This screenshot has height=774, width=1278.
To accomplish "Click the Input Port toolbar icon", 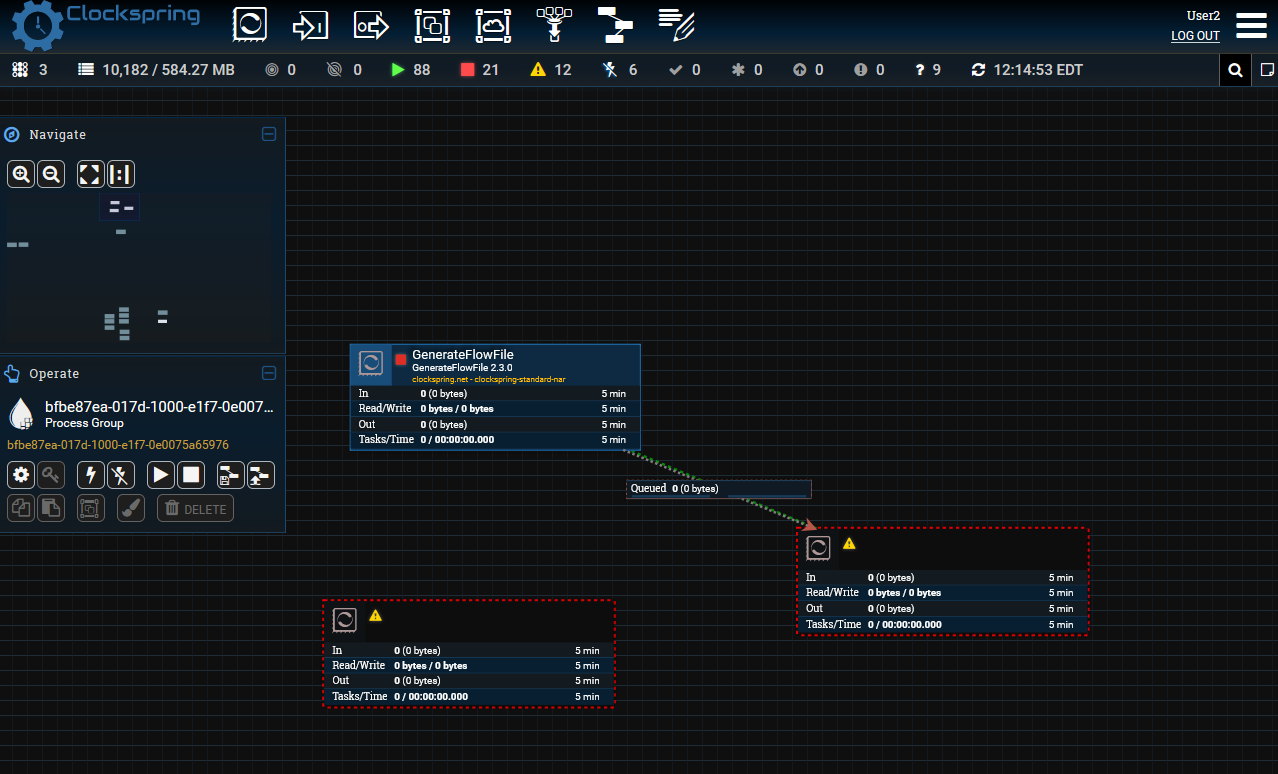I will click(310, 25).
